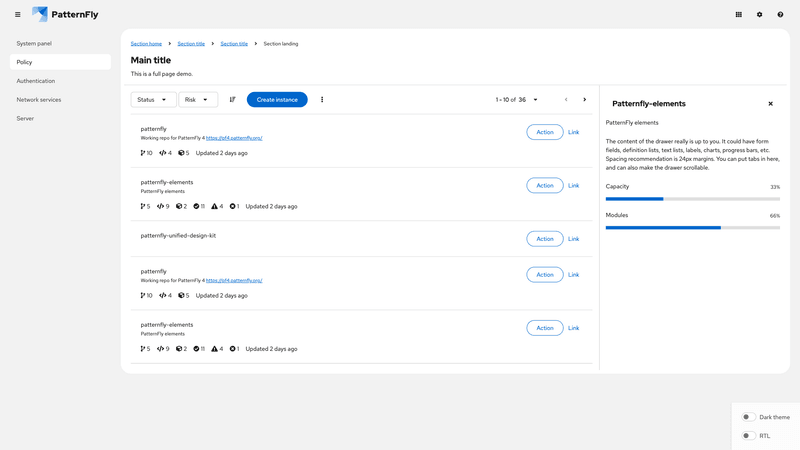Screen dimensions: 800x450
Task: Click the Modules progress bar
Action: point(693,228)
